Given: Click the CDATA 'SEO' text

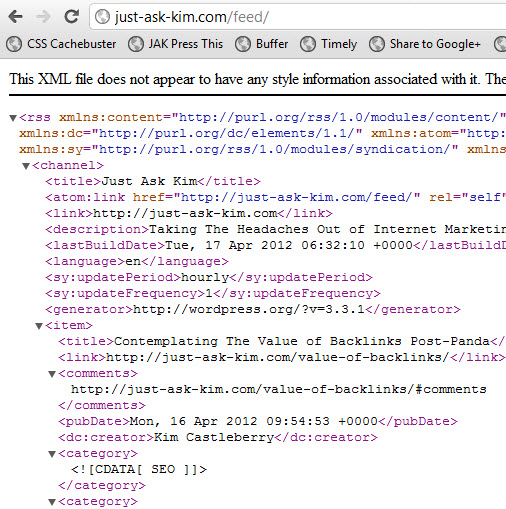Looking at the screenshot, I should click(139, 469).
